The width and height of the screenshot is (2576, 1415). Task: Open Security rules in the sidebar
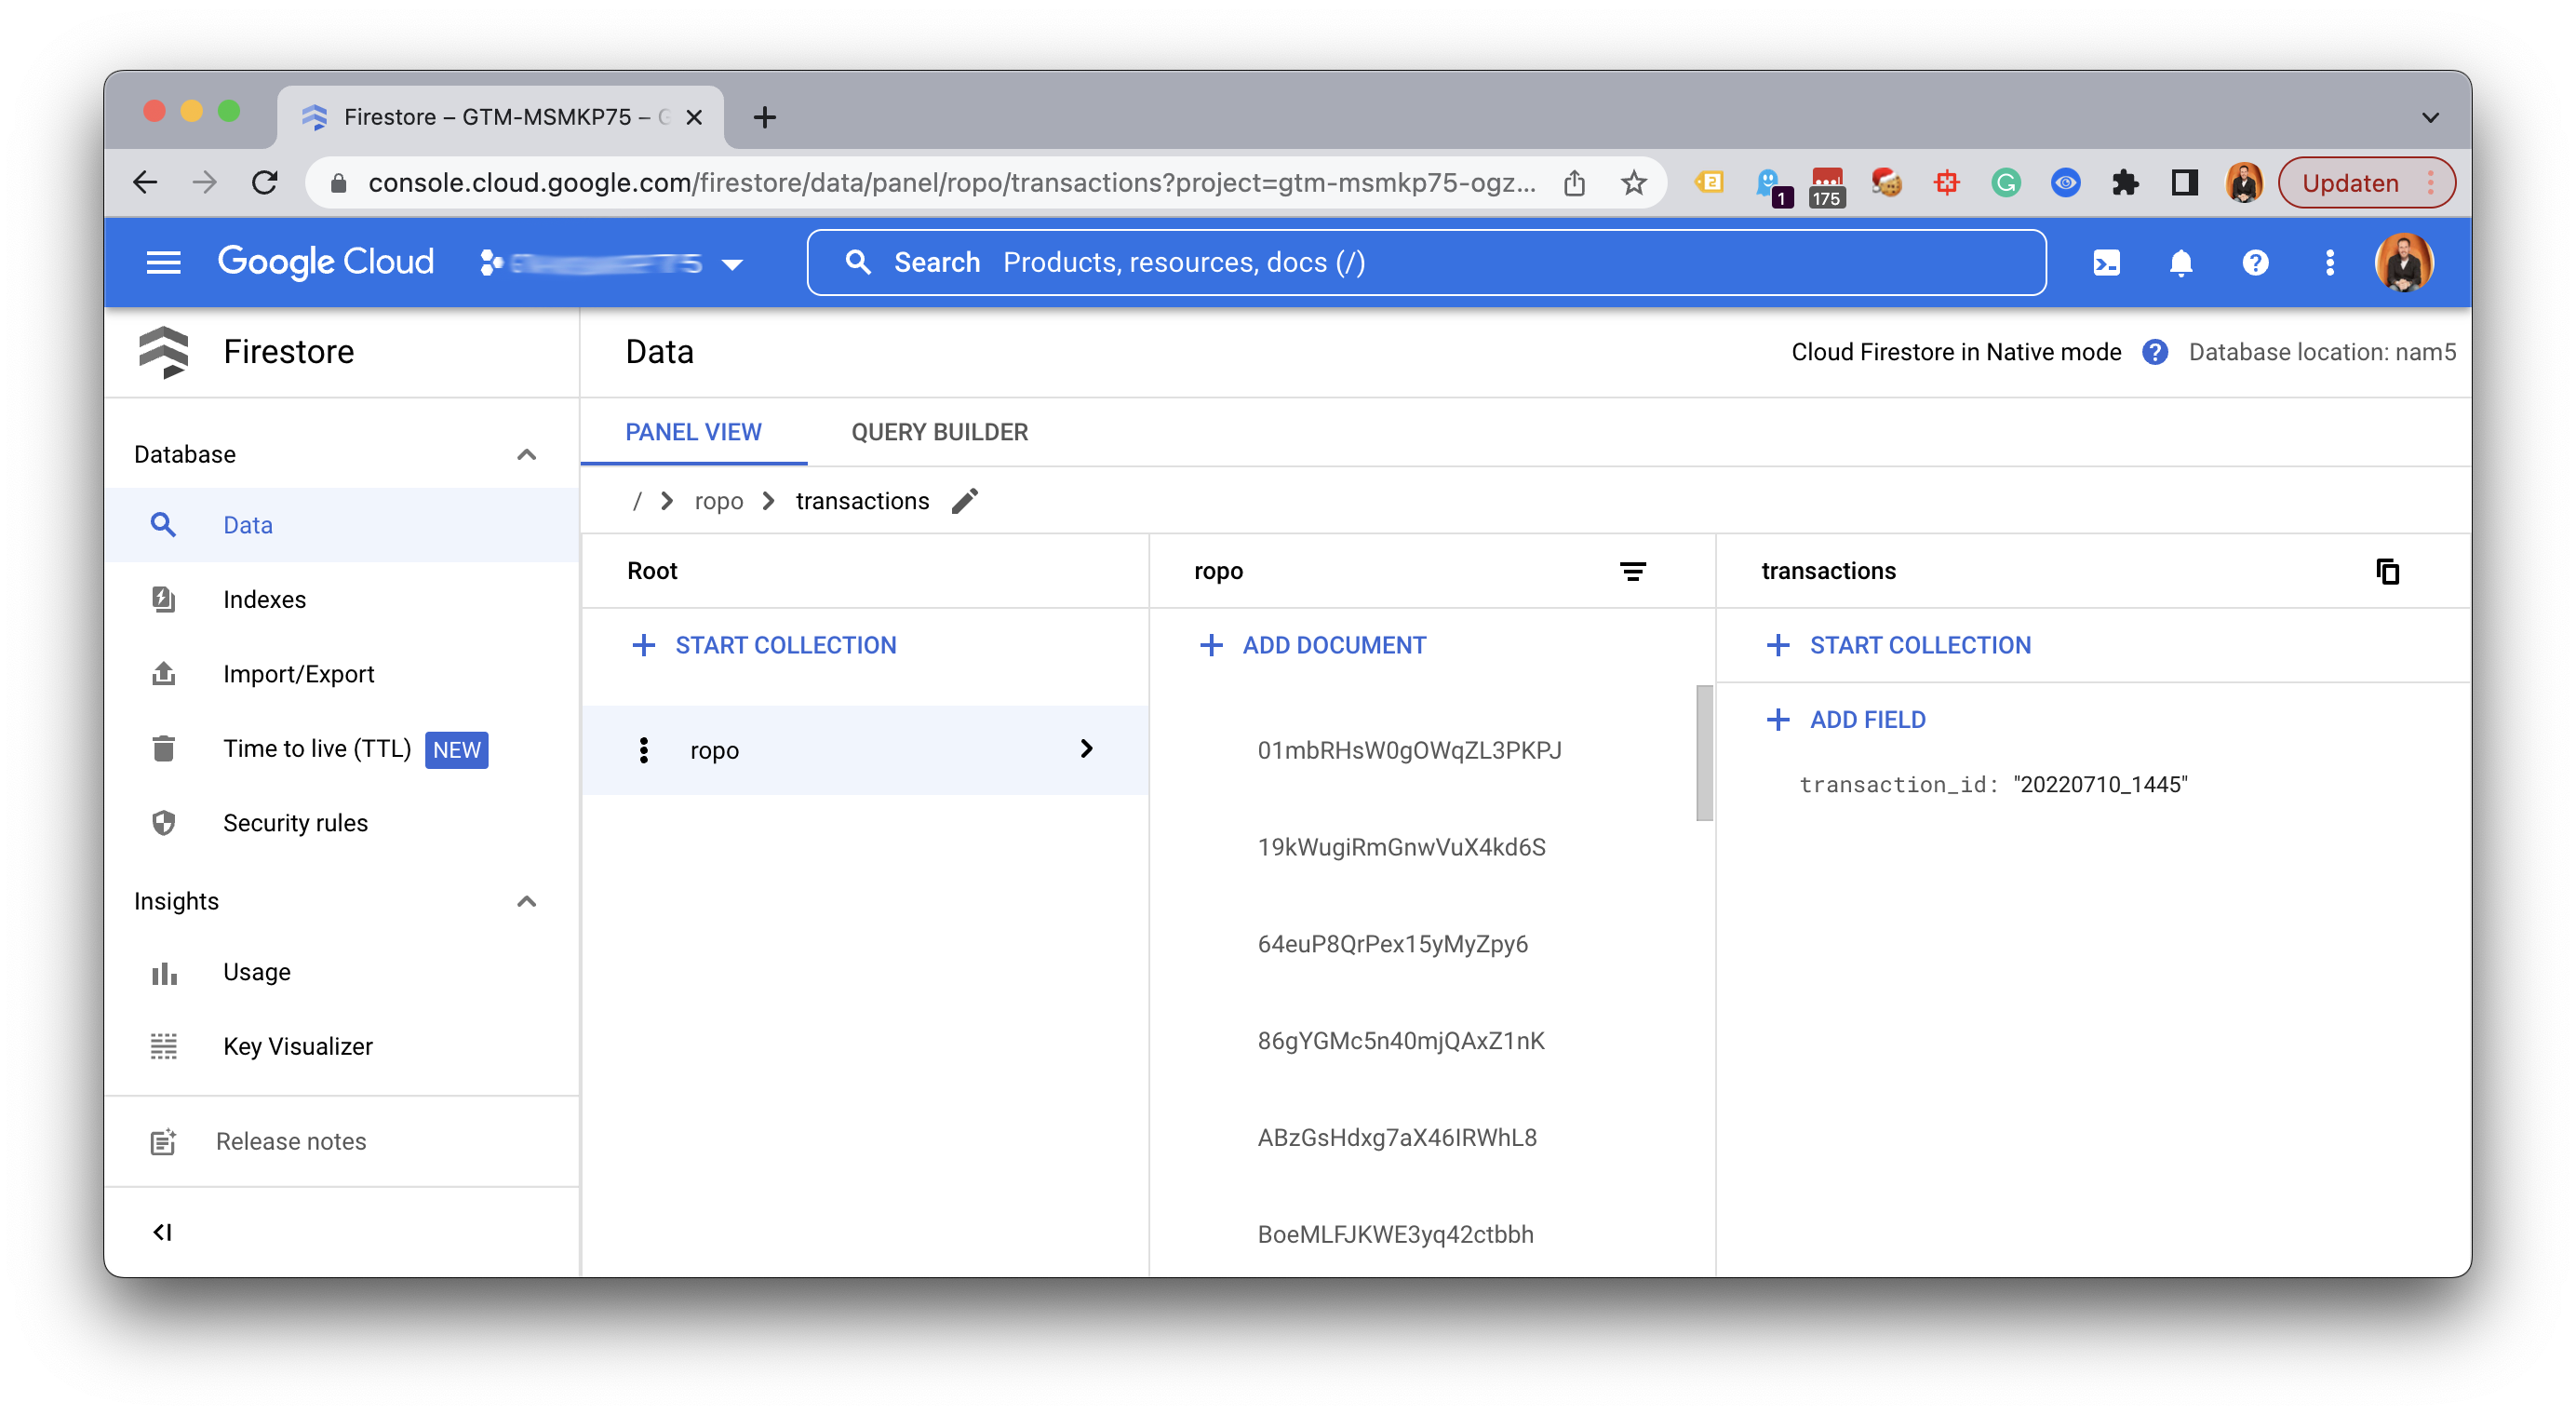click(x=342, y=823)
